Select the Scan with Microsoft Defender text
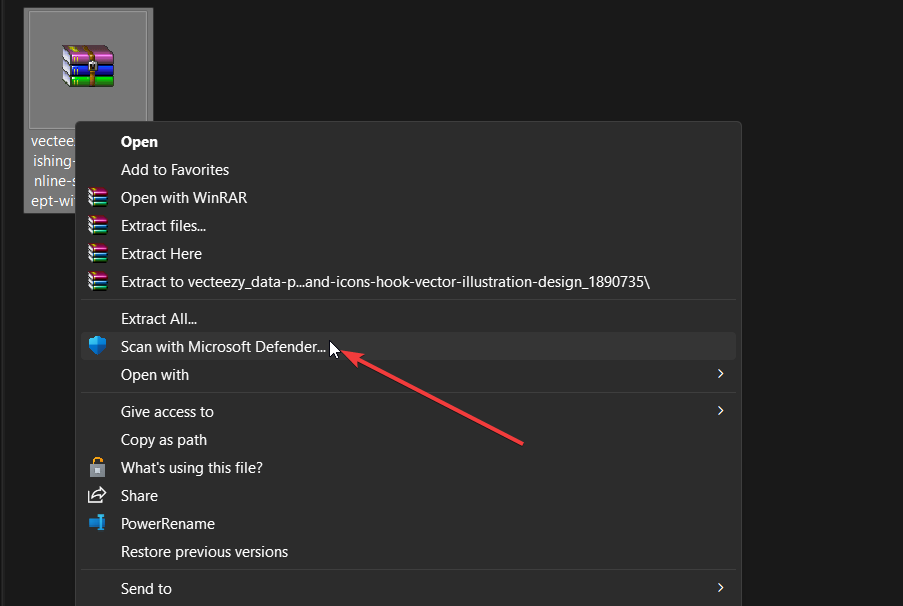 (223, 347)
